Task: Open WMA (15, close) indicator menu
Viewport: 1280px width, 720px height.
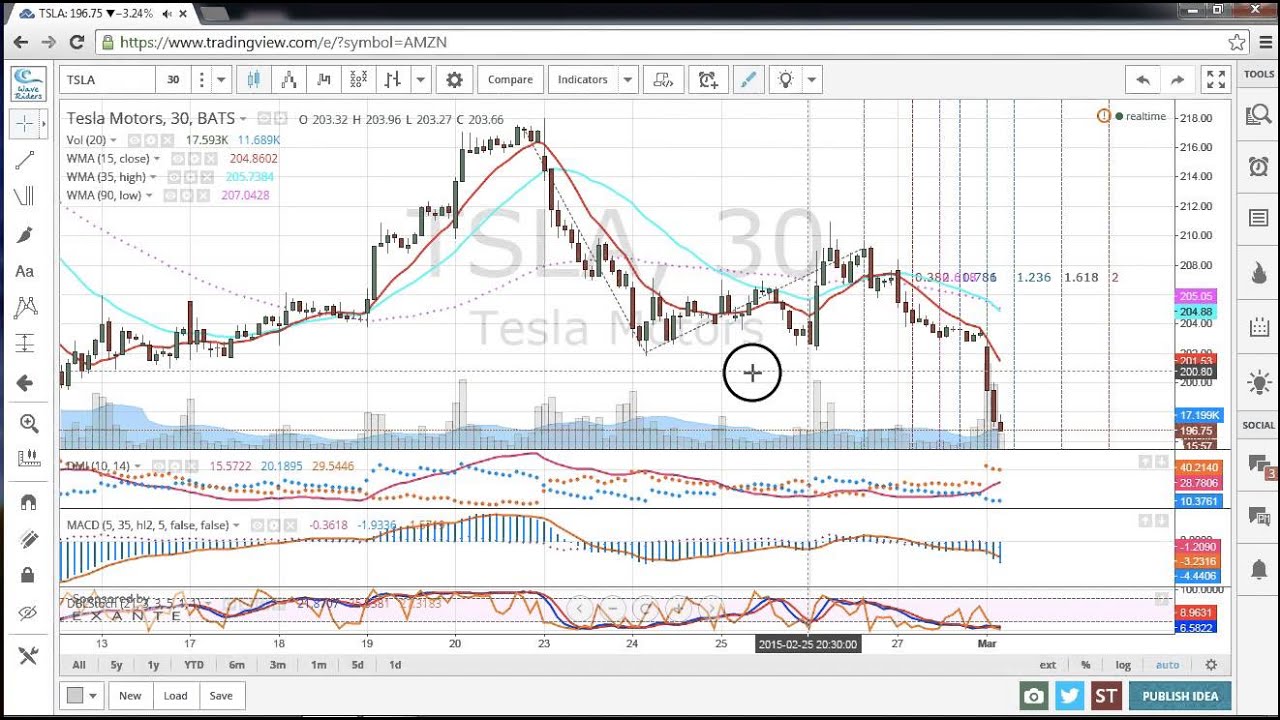Action: click(x=157, y=159)
